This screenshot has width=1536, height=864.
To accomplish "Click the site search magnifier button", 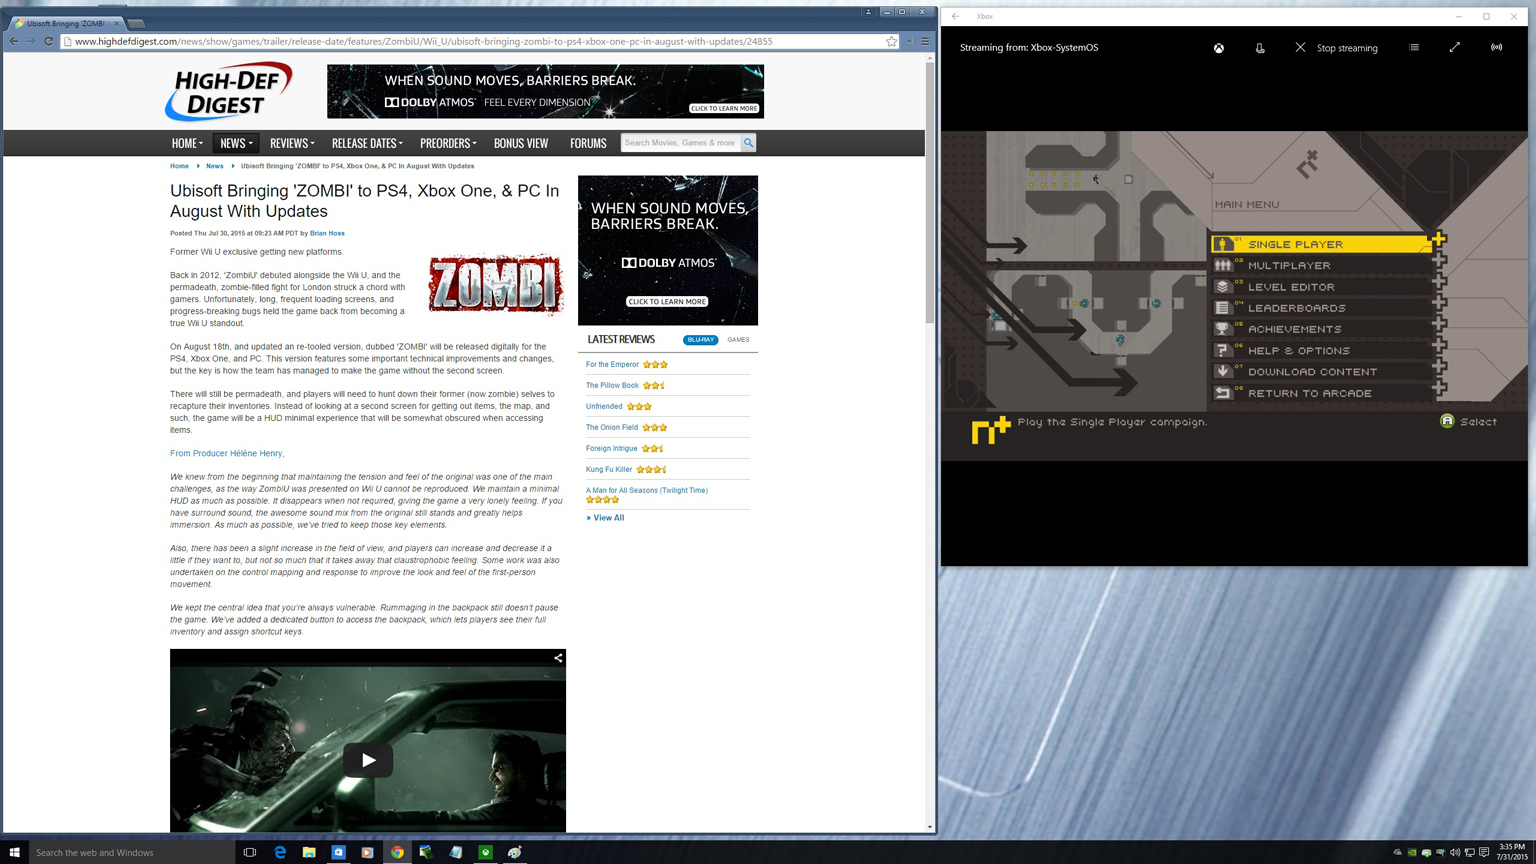I will 748,143.
